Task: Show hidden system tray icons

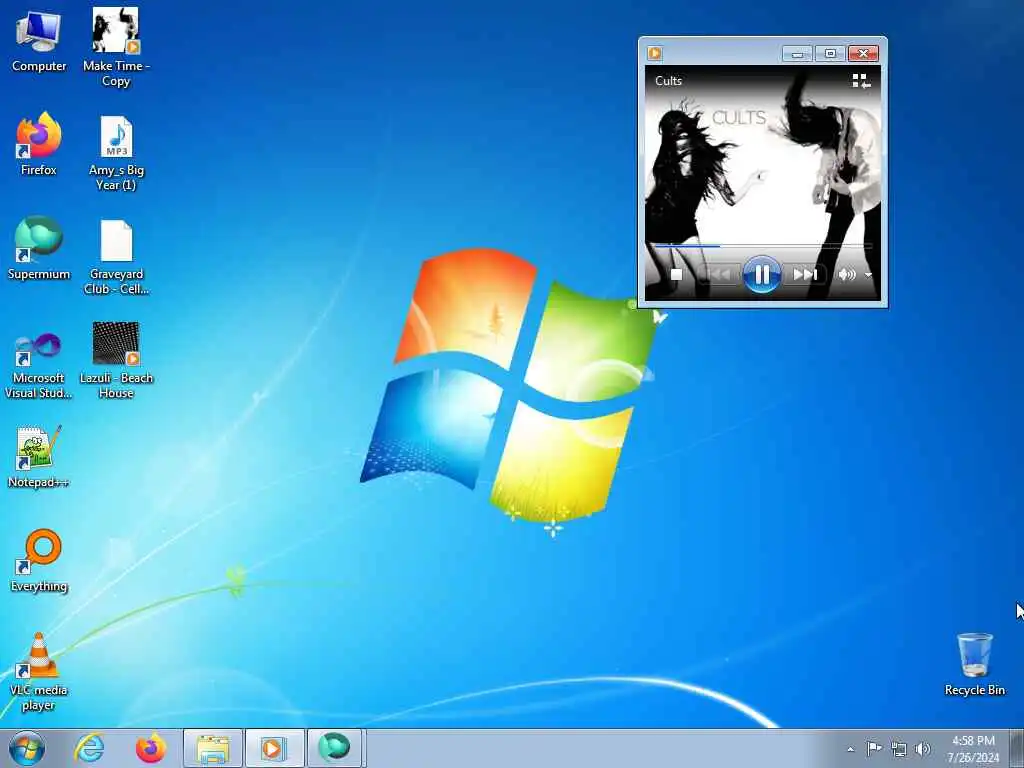Action: click(x=850, y=749)
